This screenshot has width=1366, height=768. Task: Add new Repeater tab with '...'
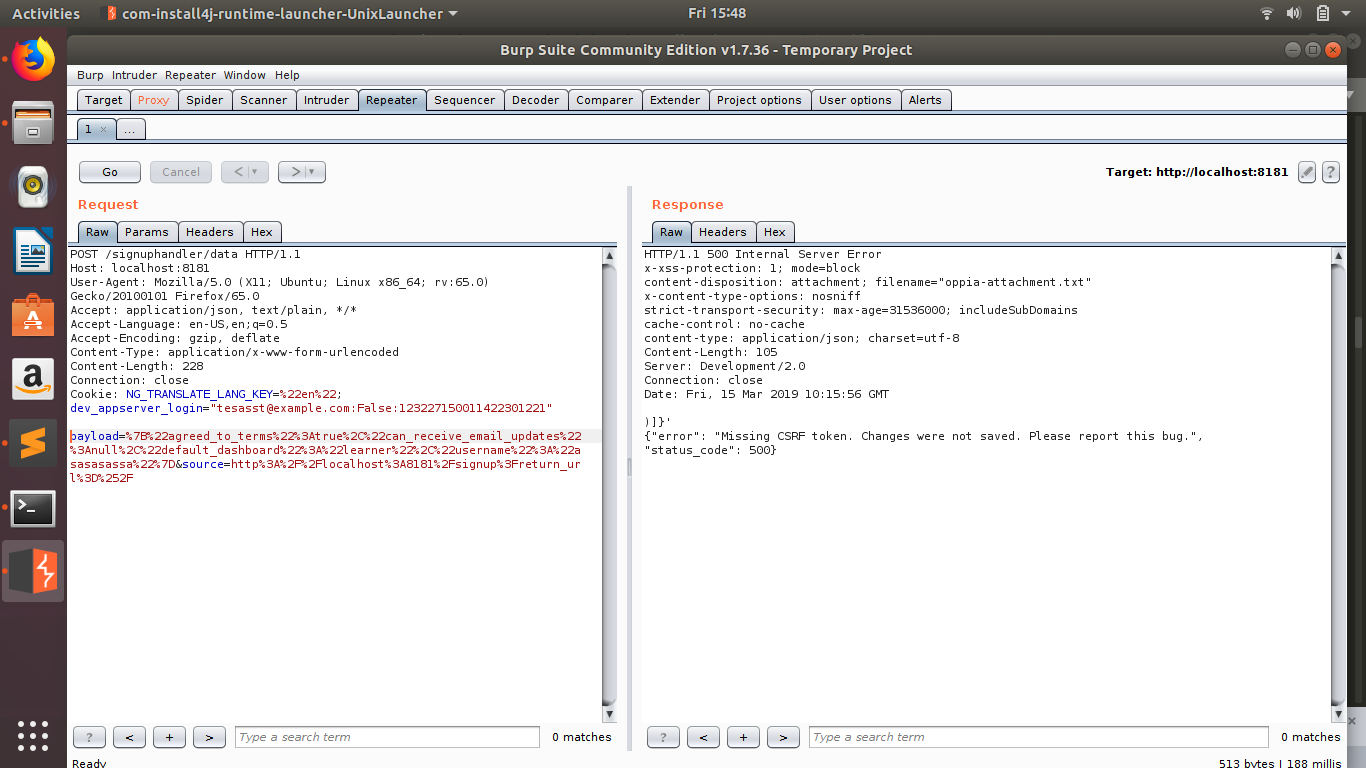(x=130, y=129)
